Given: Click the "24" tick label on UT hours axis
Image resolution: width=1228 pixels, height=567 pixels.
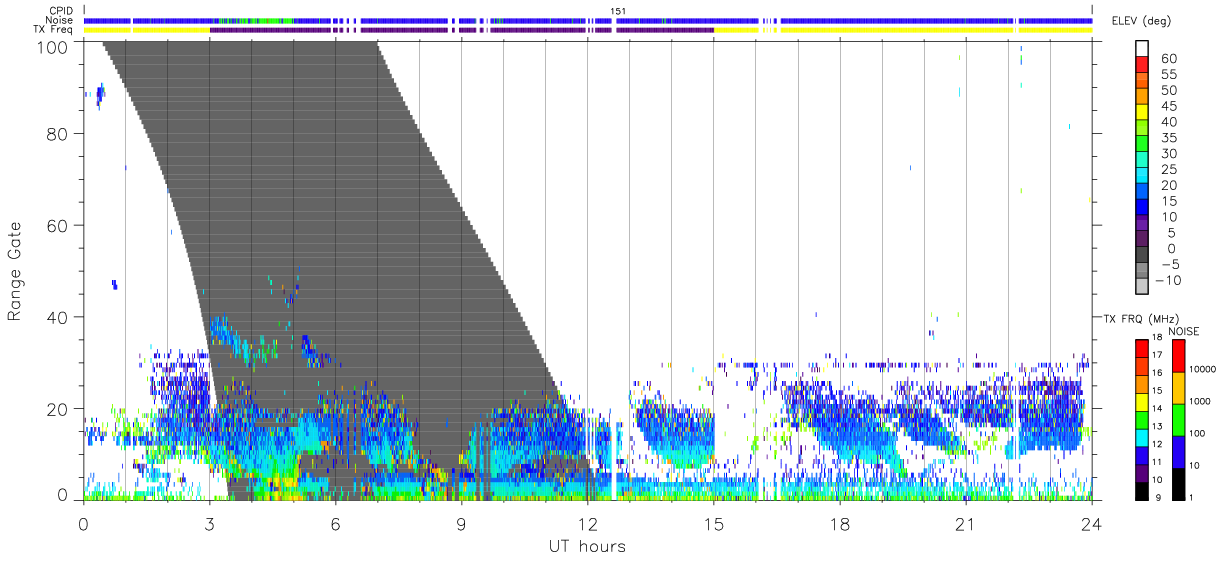Looking at the screenshot, I should [1091, 523].
